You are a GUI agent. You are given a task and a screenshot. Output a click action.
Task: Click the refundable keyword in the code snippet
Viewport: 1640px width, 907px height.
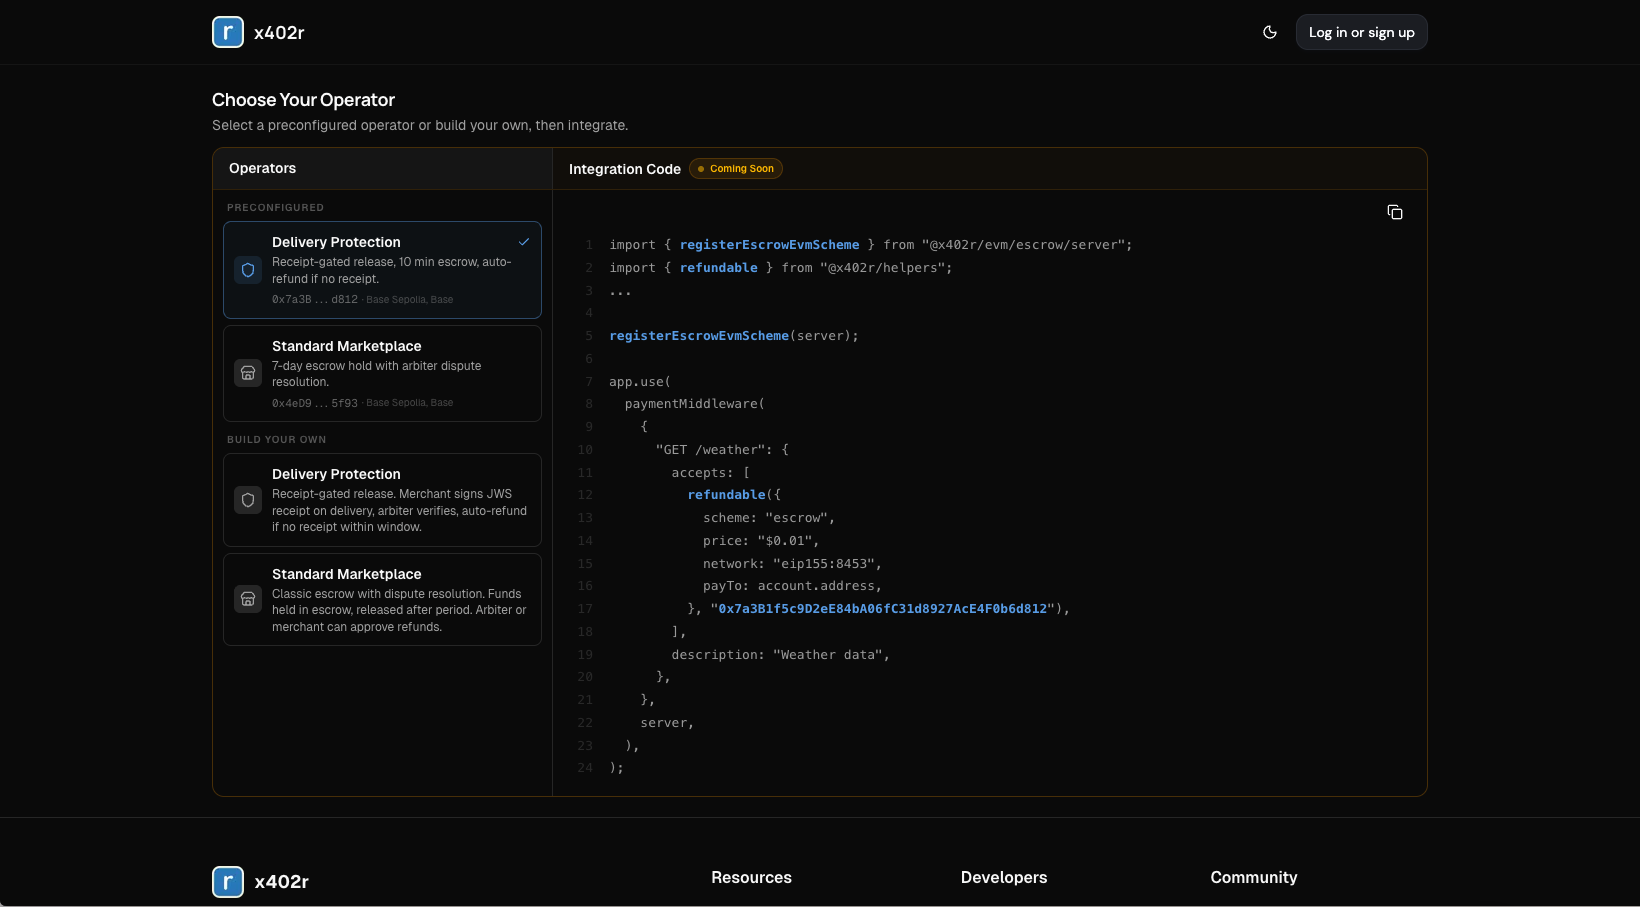pos(719,267)
